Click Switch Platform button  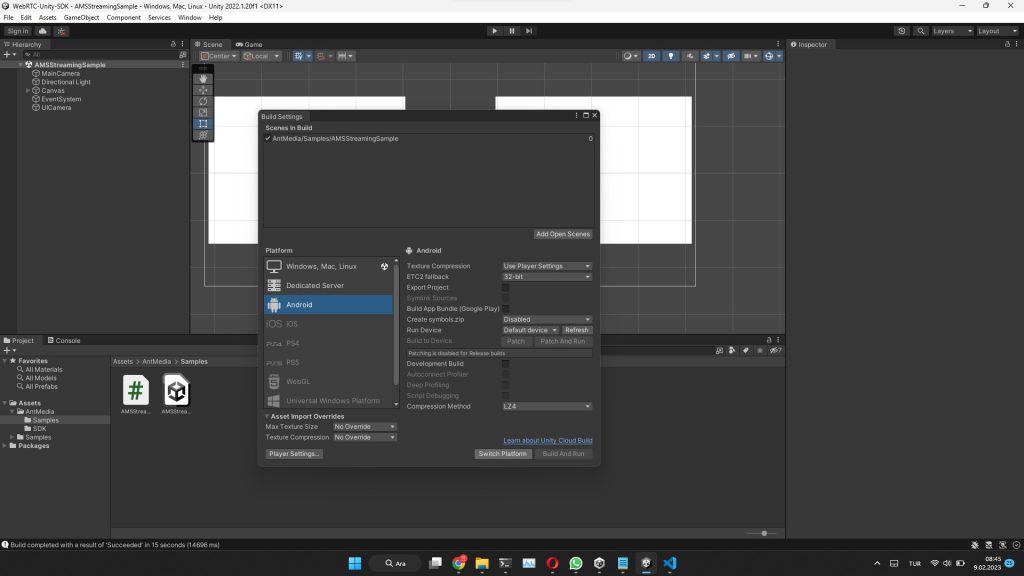(502, 454)
